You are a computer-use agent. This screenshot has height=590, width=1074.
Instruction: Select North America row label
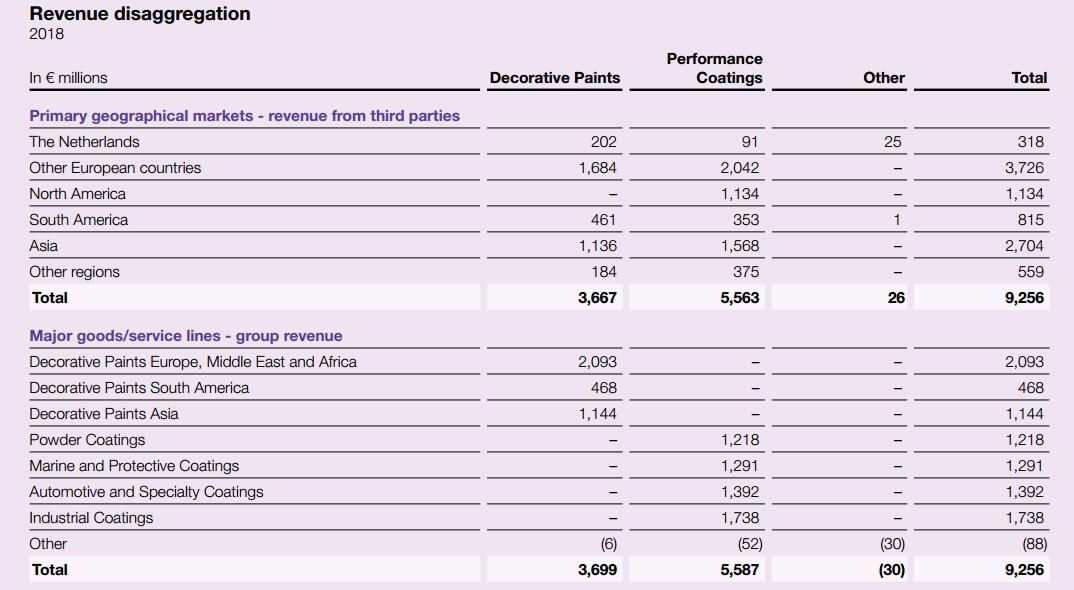[x=77, y=194]
